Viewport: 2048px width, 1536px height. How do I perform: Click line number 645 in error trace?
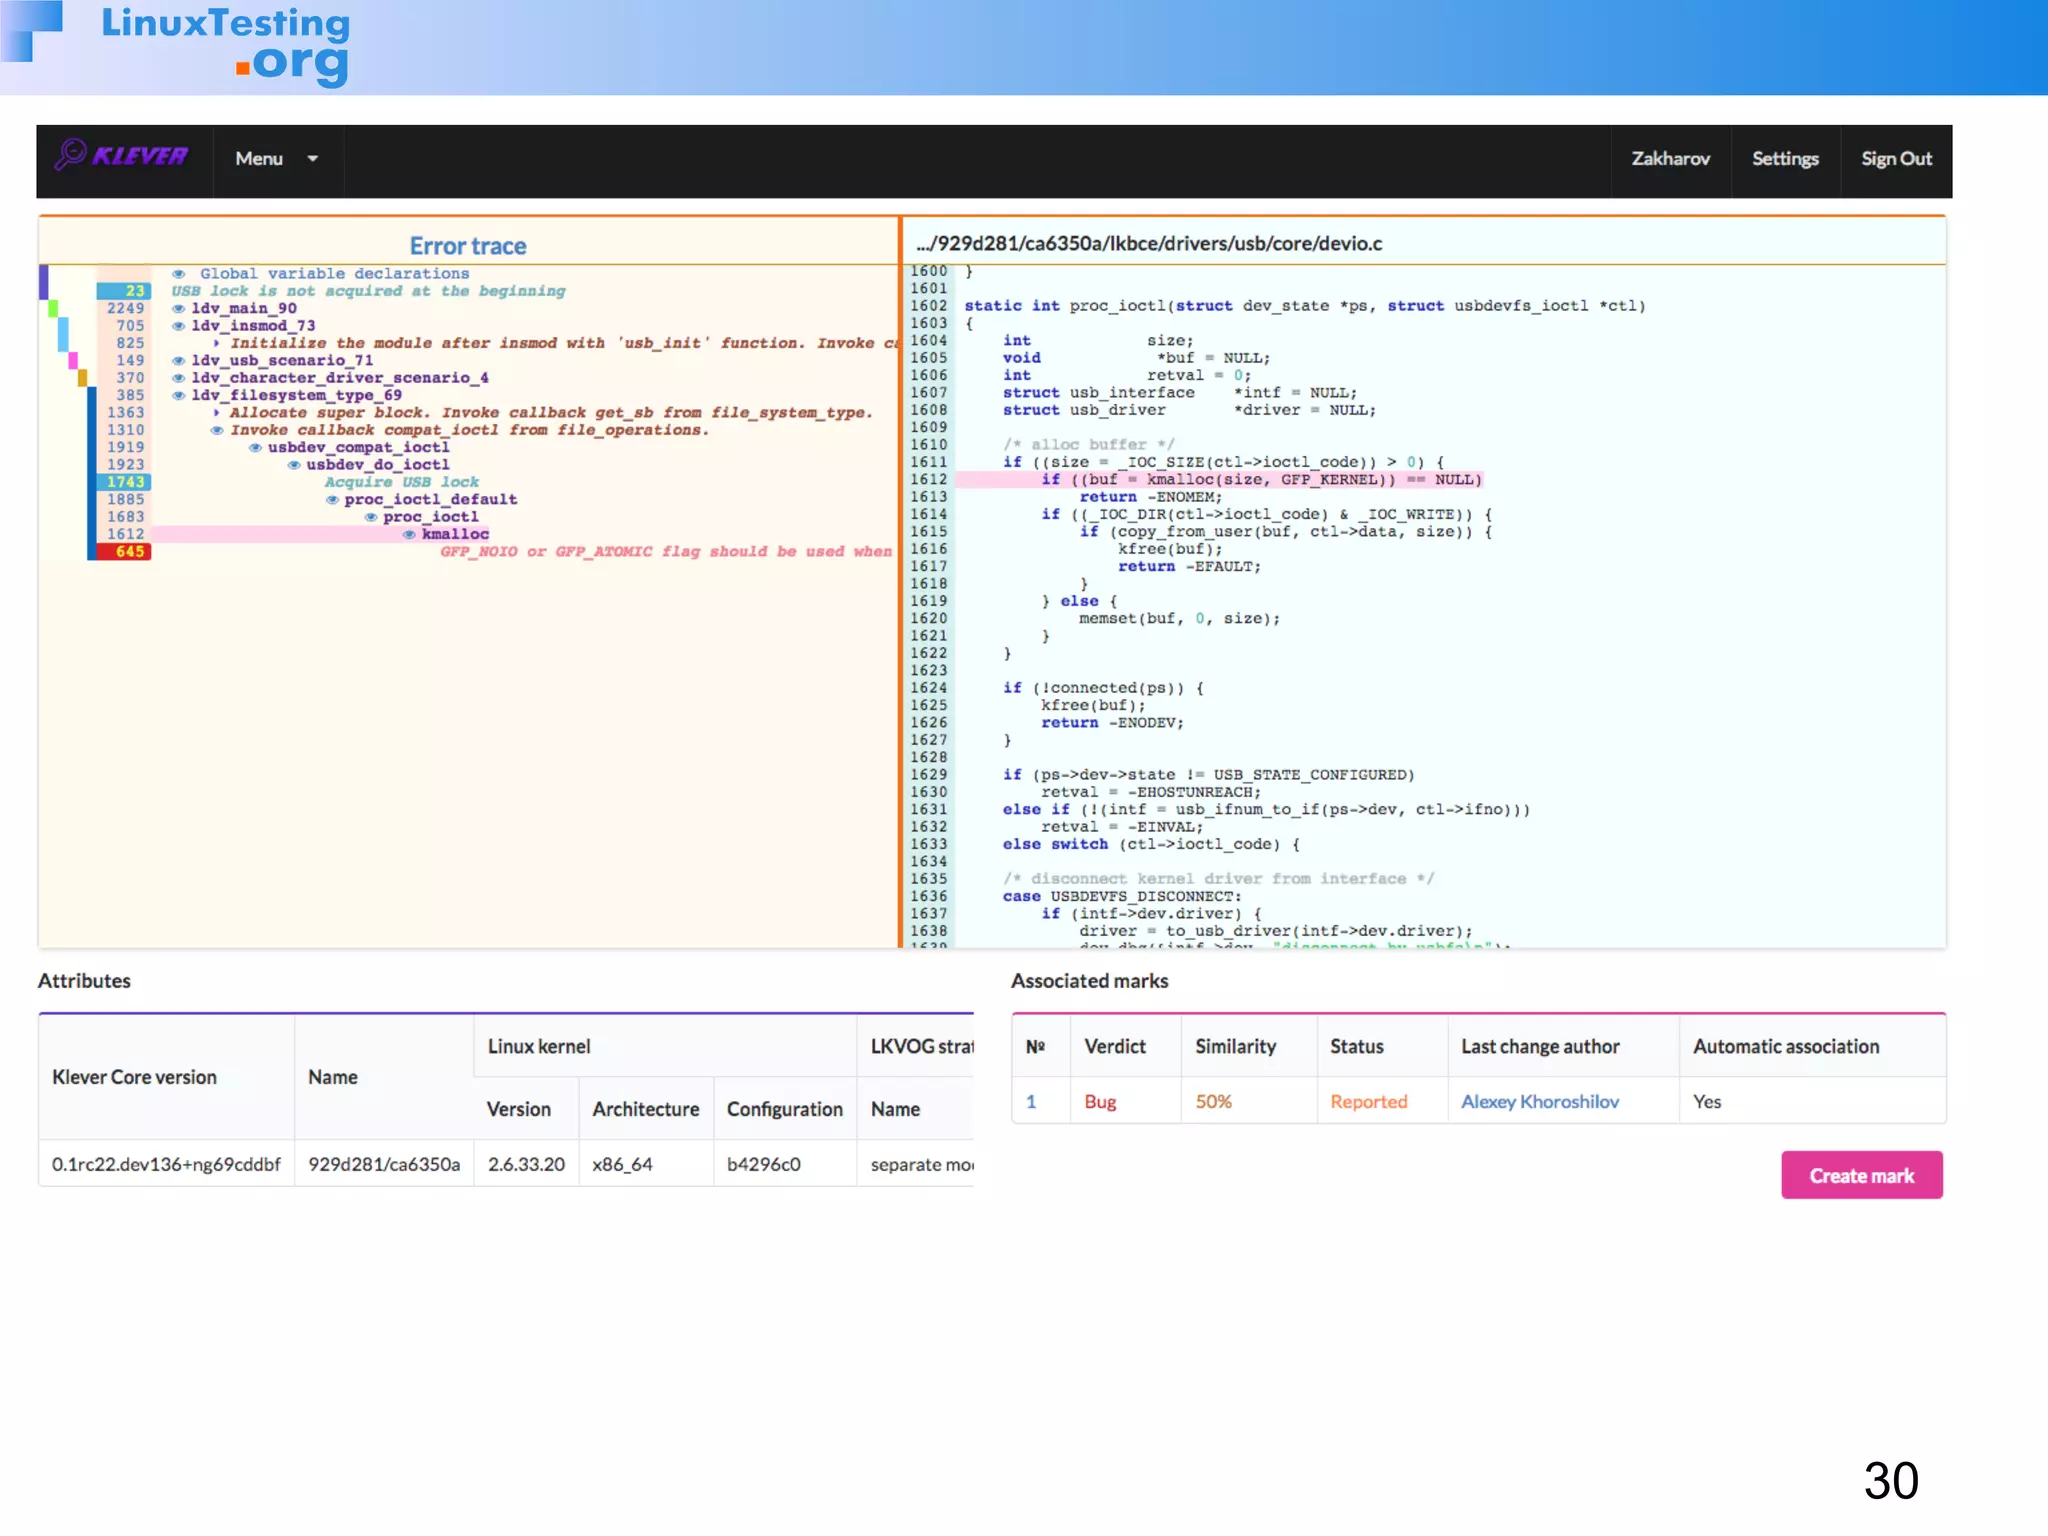point(129,552)
